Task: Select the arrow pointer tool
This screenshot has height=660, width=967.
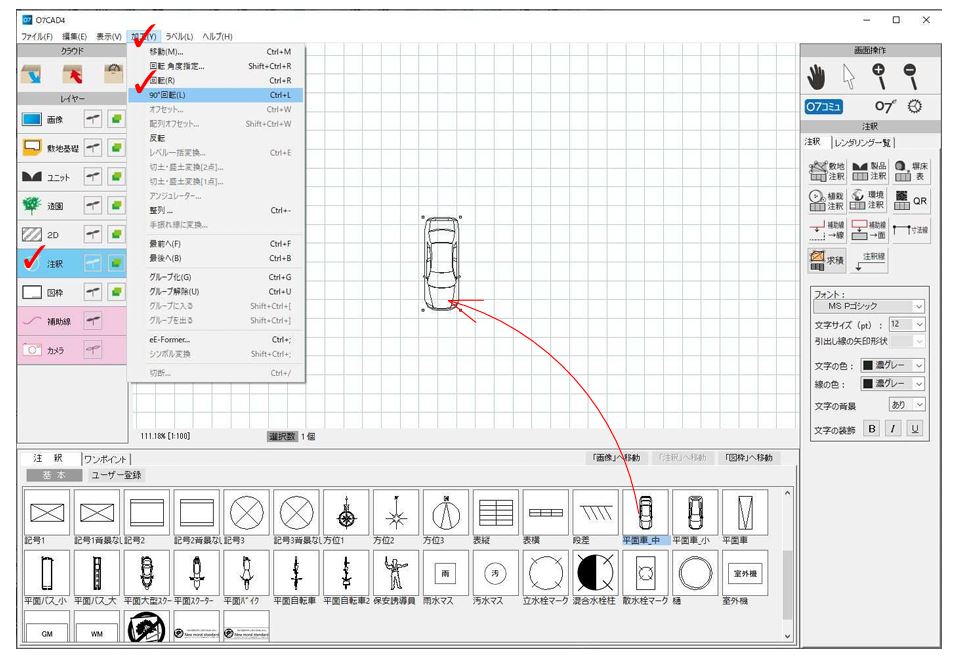Action: [x=849, y=77]
